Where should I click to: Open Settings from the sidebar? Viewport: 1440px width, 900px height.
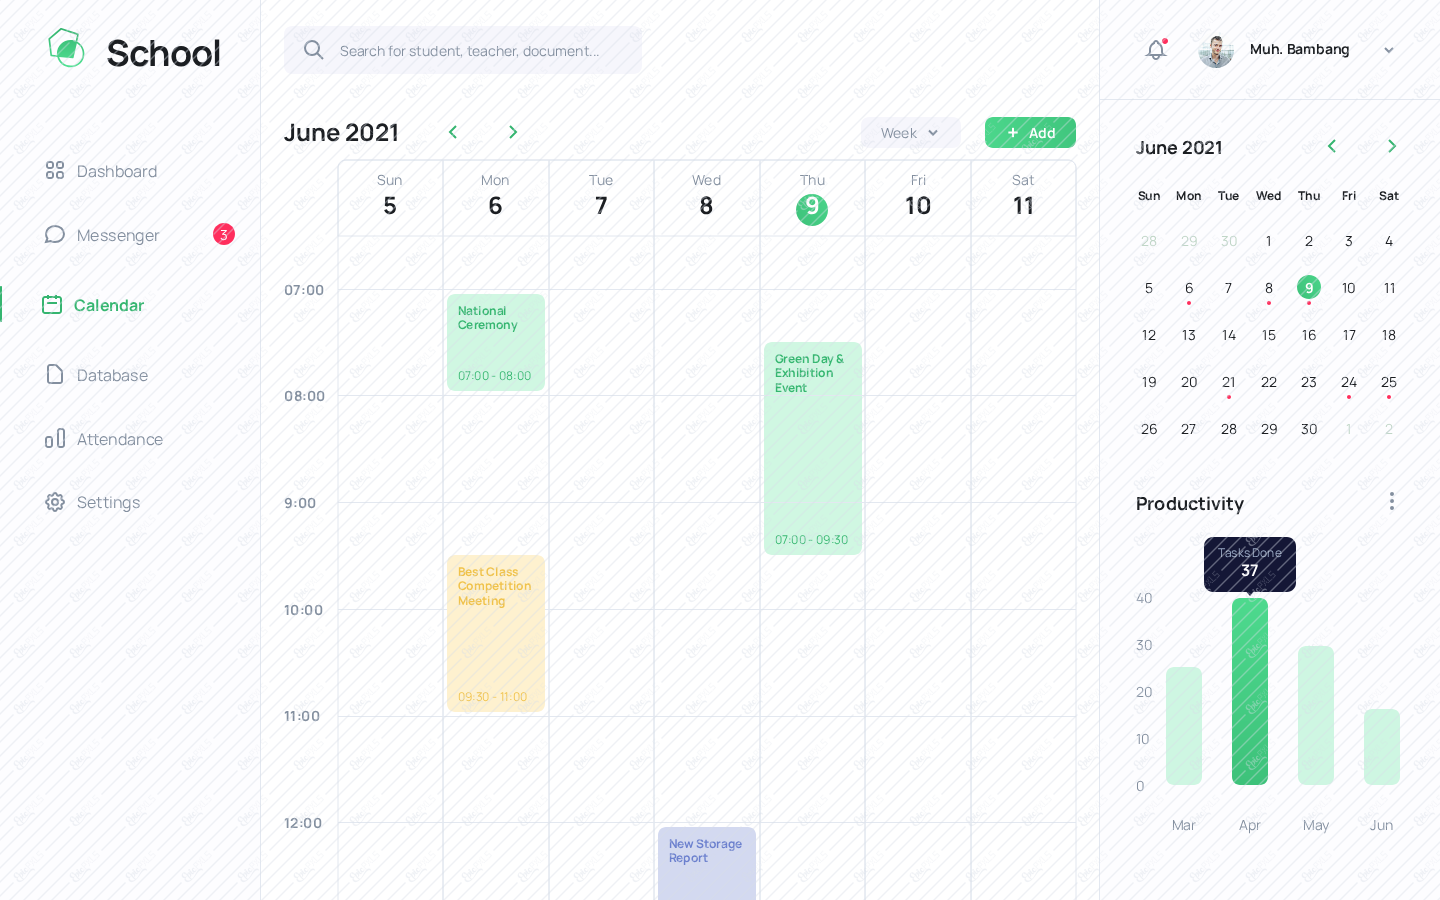pos(108,502)
